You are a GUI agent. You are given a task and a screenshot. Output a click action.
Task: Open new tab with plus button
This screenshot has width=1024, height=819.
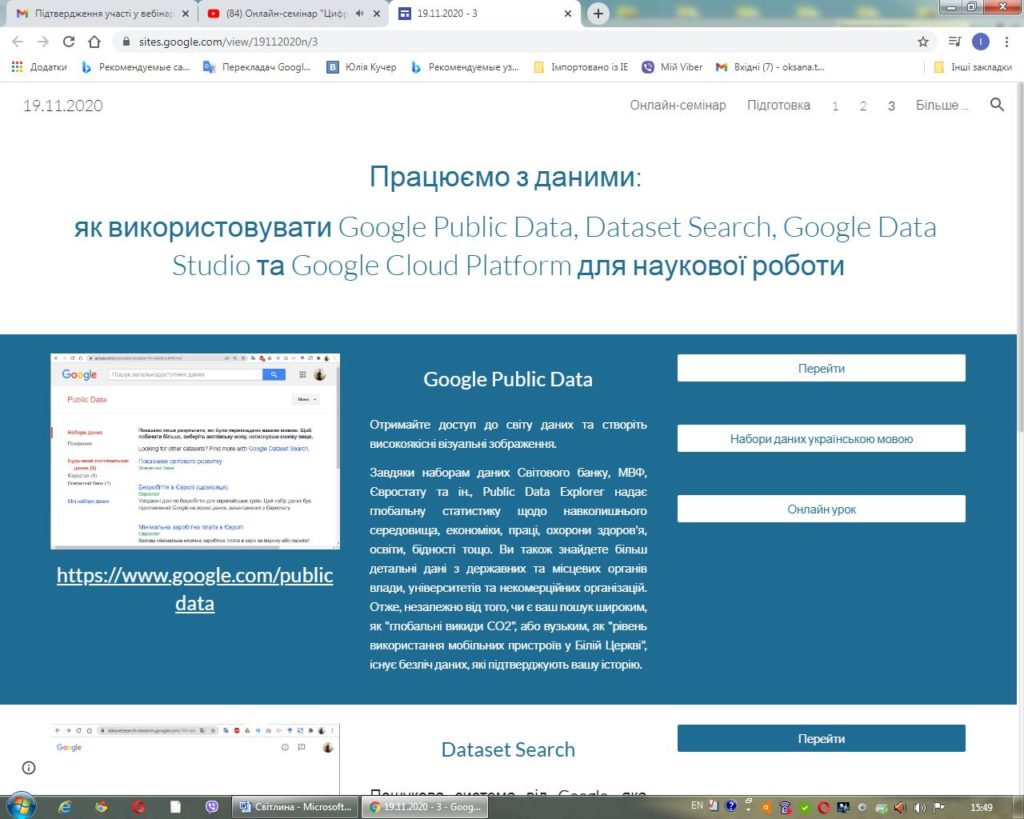pos(598,13)
